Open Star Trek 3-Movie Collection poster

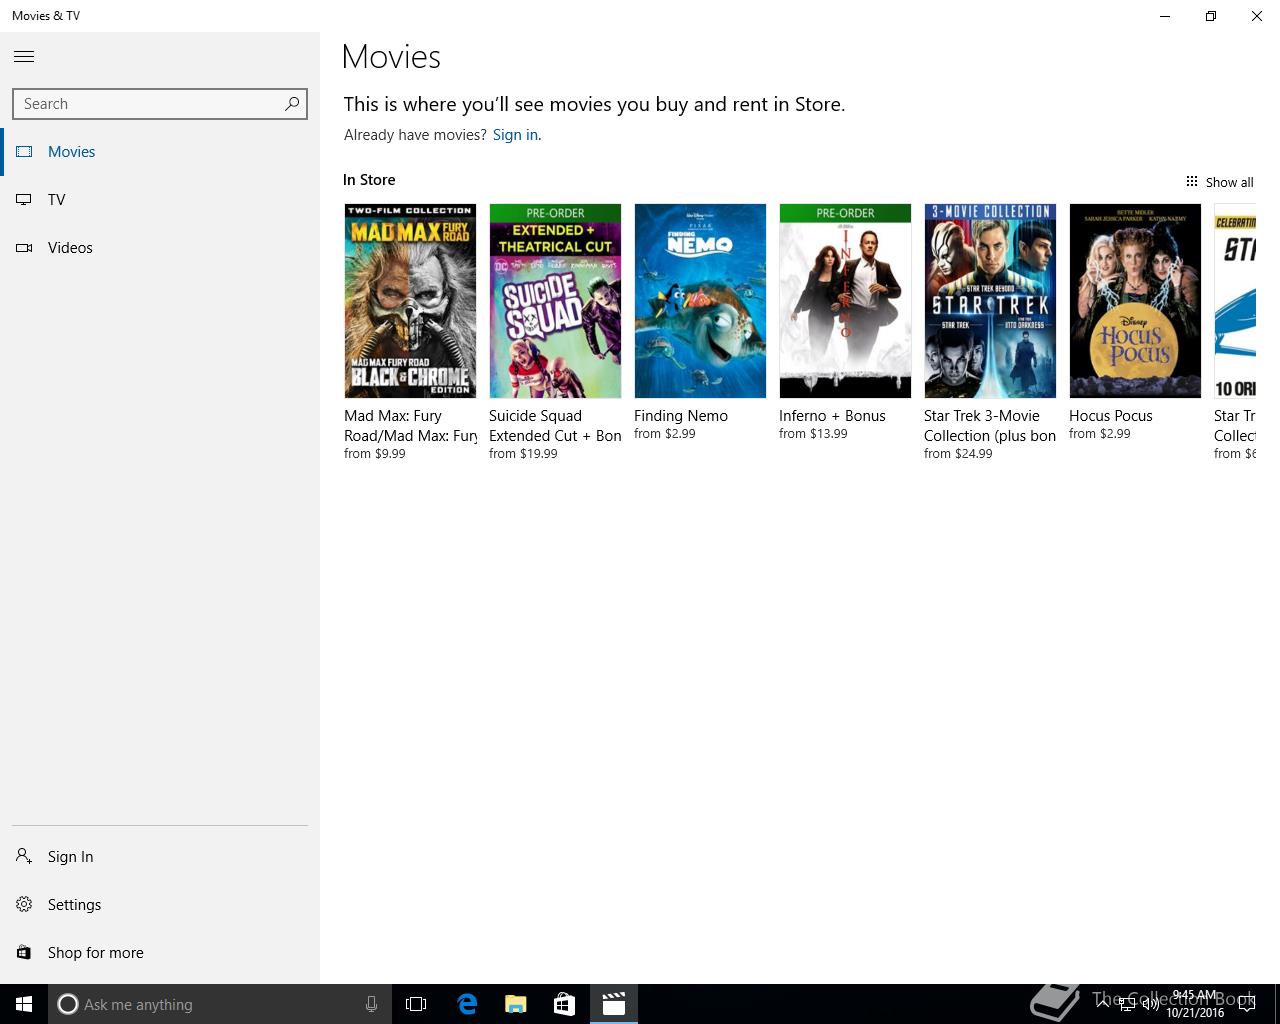coord(990,301)
